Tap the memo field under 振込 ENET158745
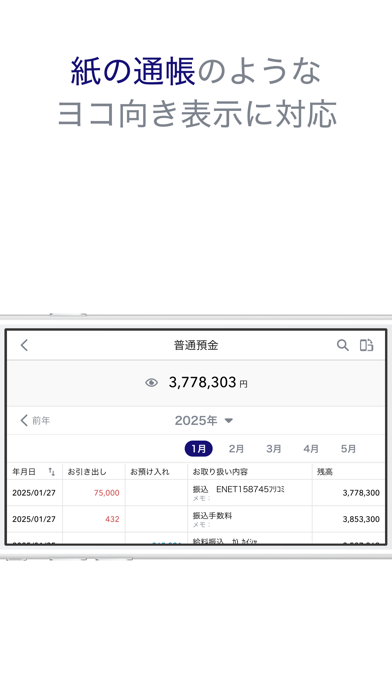The width and height of the screenshot is (392, 696). pyautogui.click(x=202, y=498)
